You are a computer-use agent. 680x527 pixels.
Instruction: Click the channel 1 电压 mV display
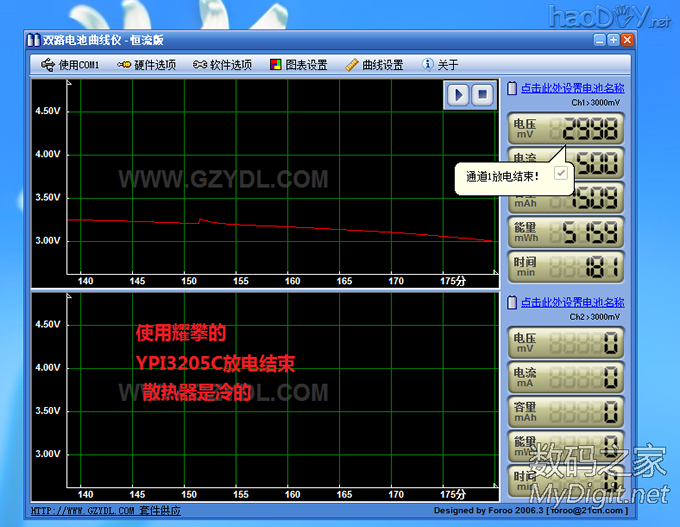[567, 129]
